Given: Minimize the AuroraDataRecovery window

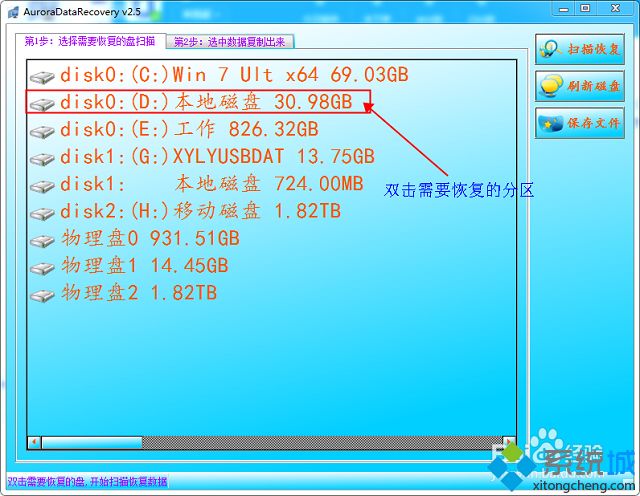Looking at the screenshot, I should point(564,9).
